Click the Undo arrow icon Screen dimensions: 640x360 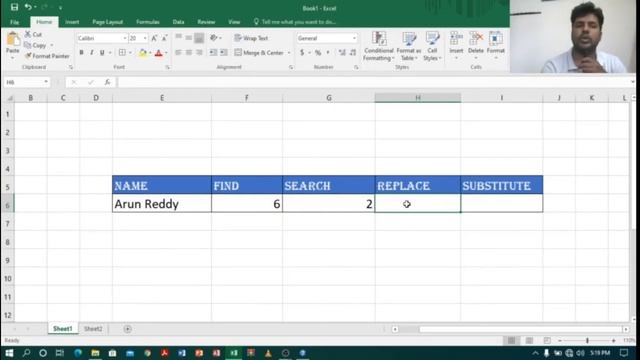pos(28,7)
